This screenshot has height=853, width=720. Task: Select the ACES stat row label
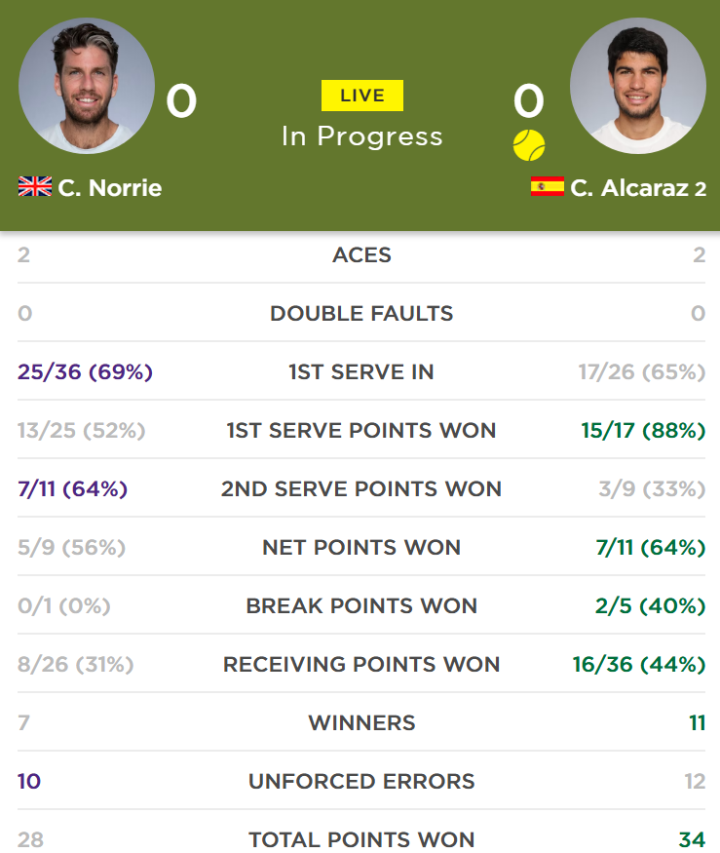click(x=362, y=255)
